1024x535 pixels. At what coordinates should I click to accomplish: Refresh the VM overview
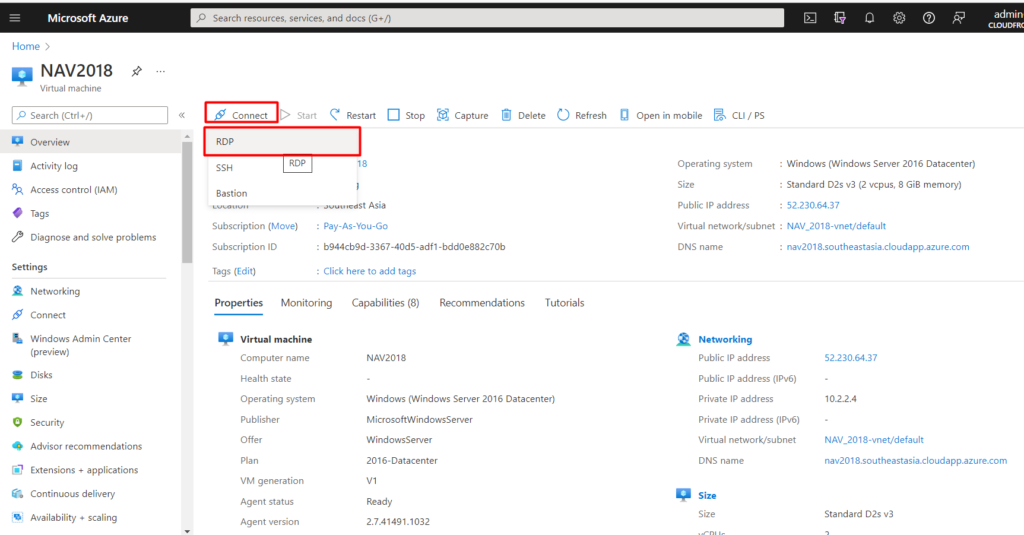point(582,115)
